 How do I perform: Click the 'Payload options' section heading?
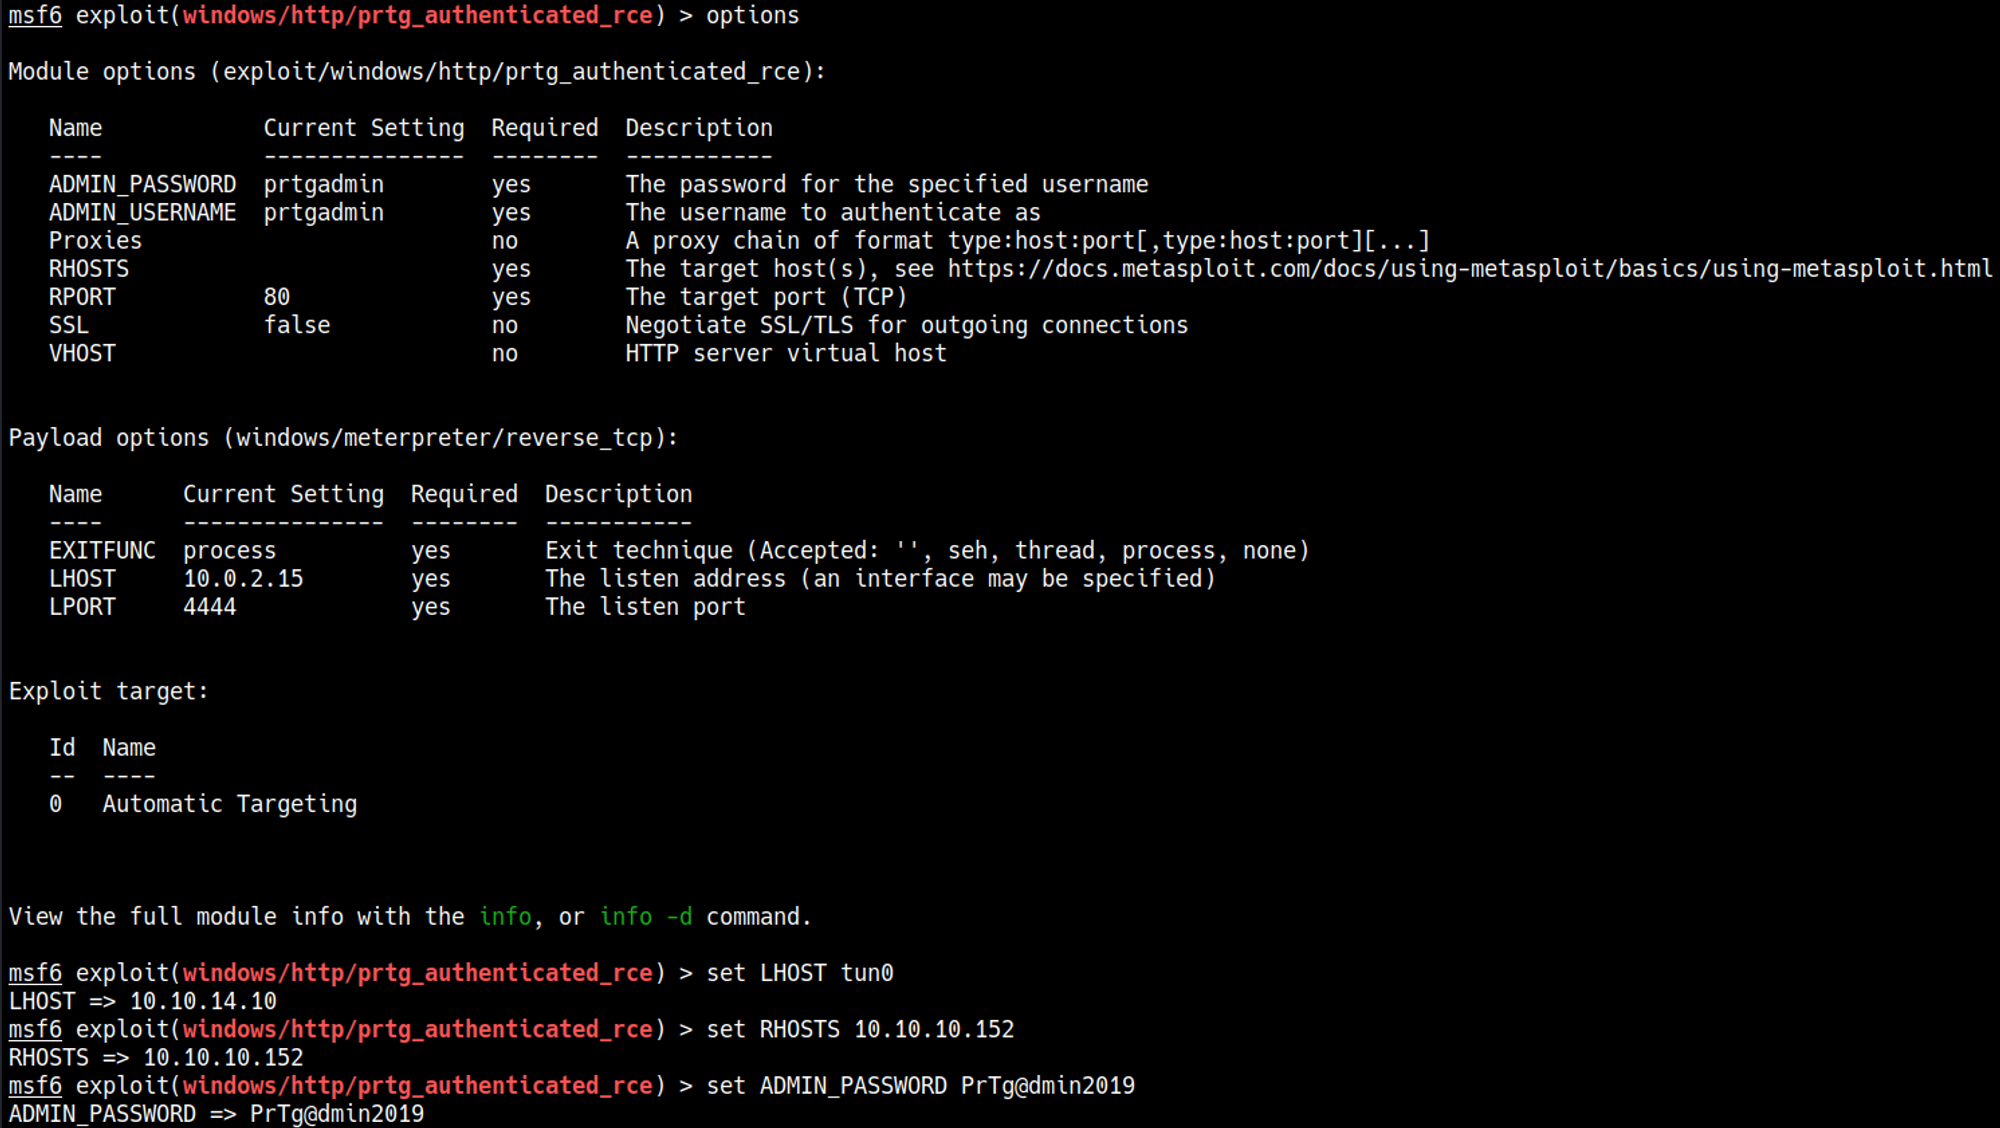click(x=343, y=438)
